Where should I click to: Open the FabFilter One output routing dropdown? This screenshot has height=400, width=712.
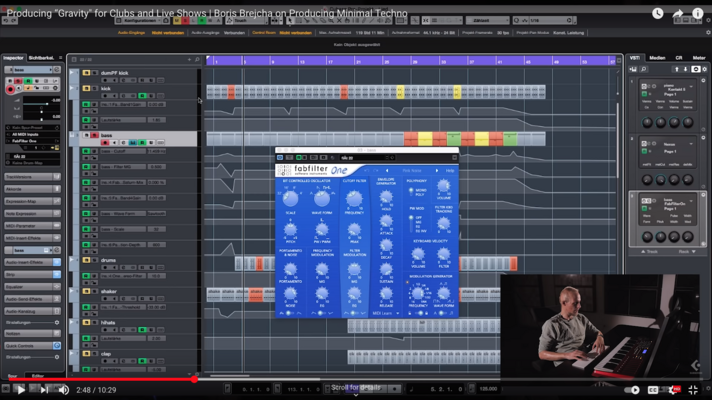click(32, 141)
